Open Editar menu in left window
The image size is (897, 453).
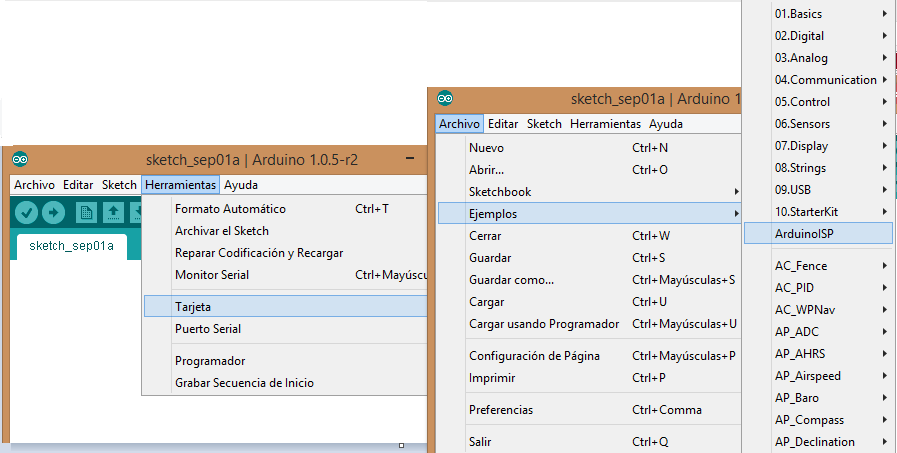click(x=78, y=185)
